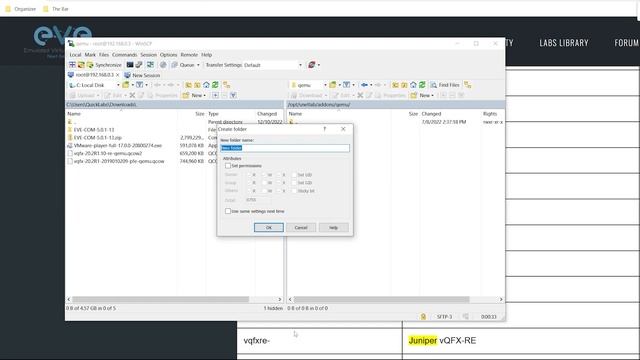Viewport: 640px width, 360px height.
Task: Click the Open in PuTTY icon
Action: [x=139, y=65]
